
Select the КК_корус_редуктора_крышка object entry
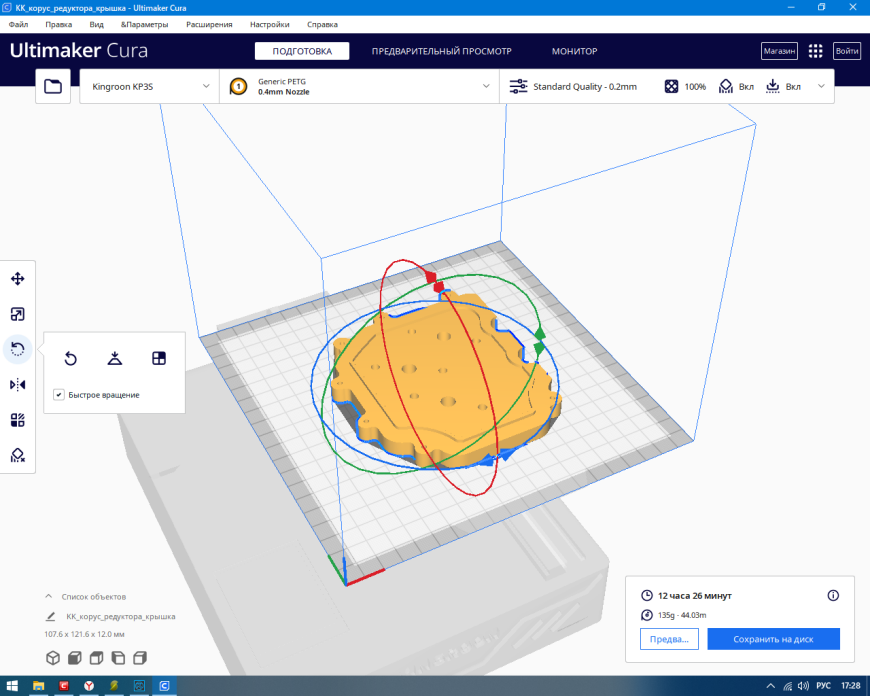(120, 616)
